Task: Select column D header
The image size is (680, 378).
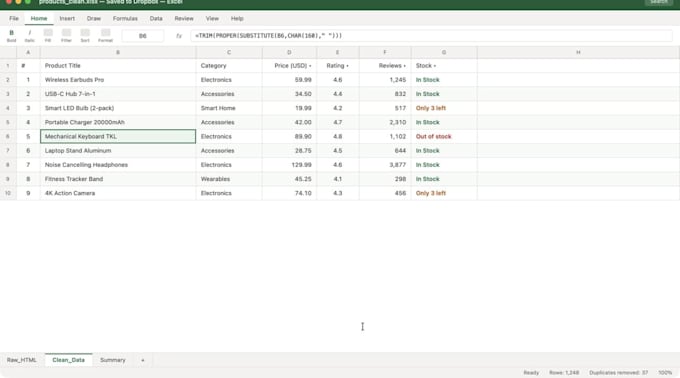Action: 289,52
